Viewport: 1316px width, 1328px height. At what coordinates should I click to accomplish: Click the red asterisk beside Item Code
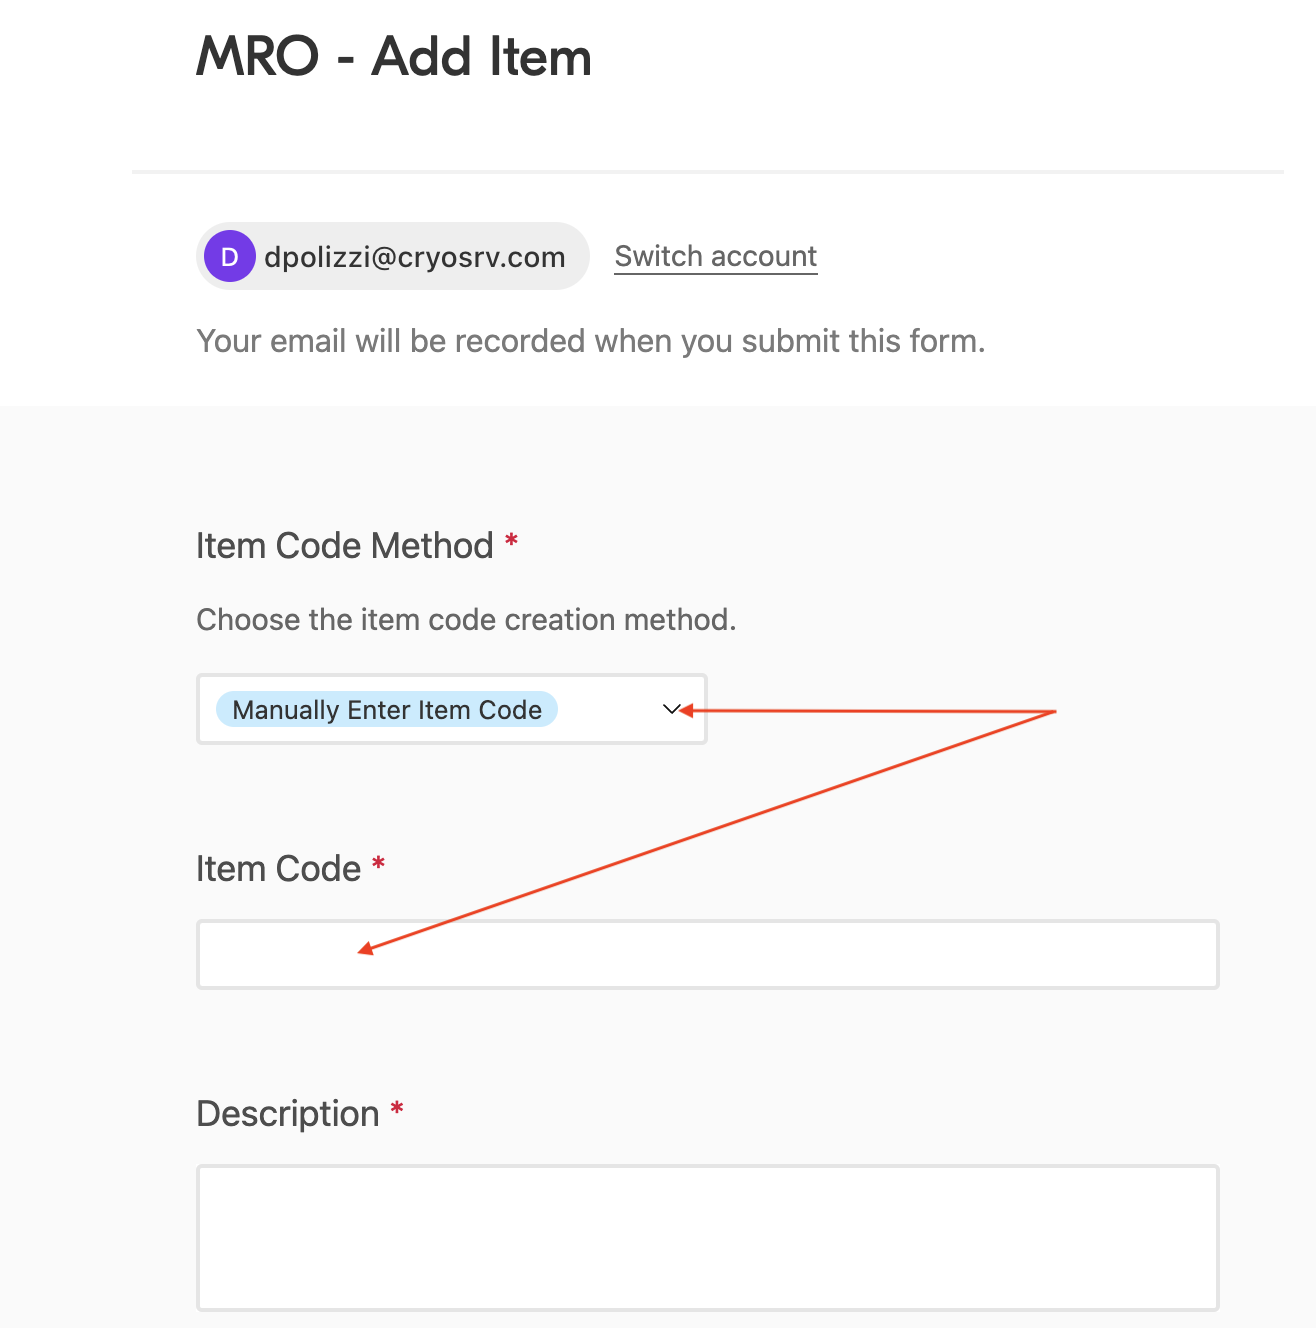[378, 864]
